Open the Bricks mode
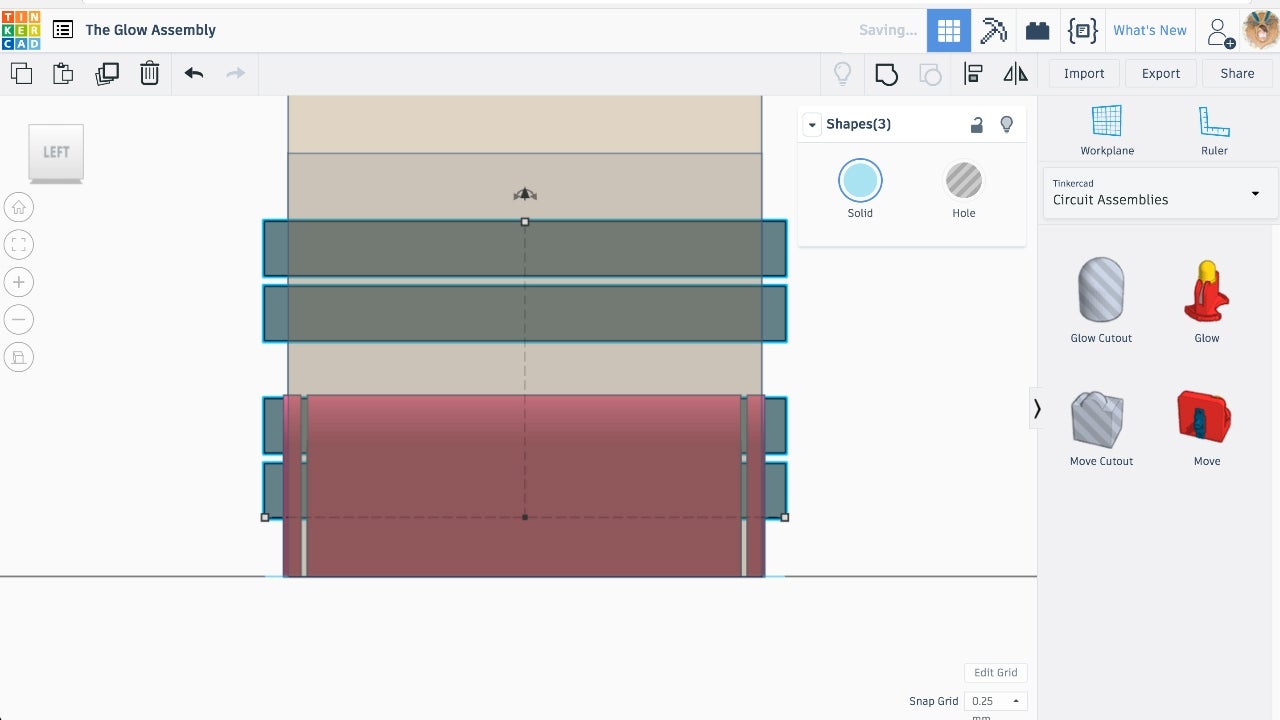1280x720 pixels. pos(1038,30)
